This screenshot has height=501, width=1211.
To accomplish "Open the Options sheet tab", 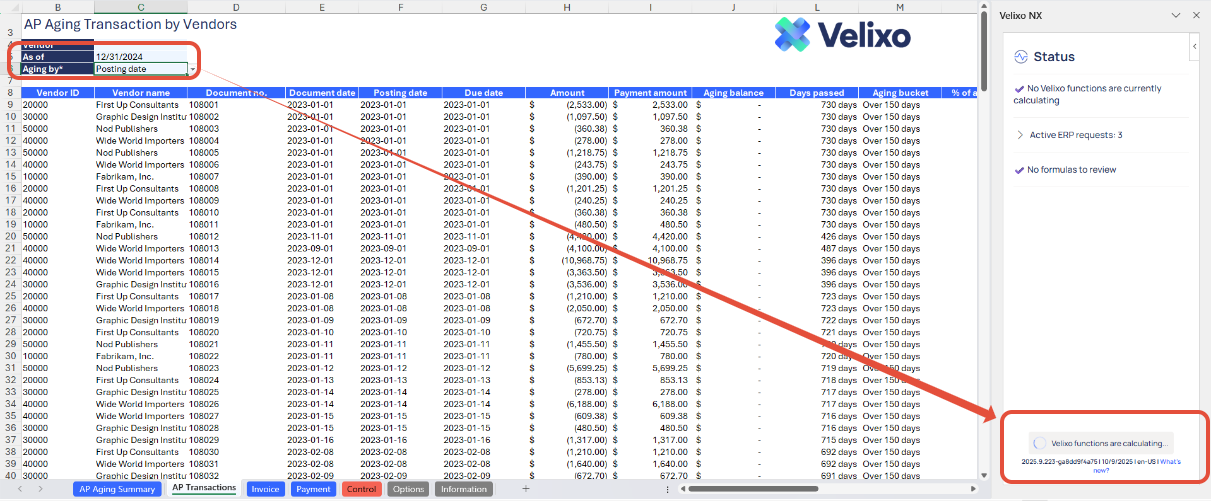I will pyautogui.click(x=408, y=489).
